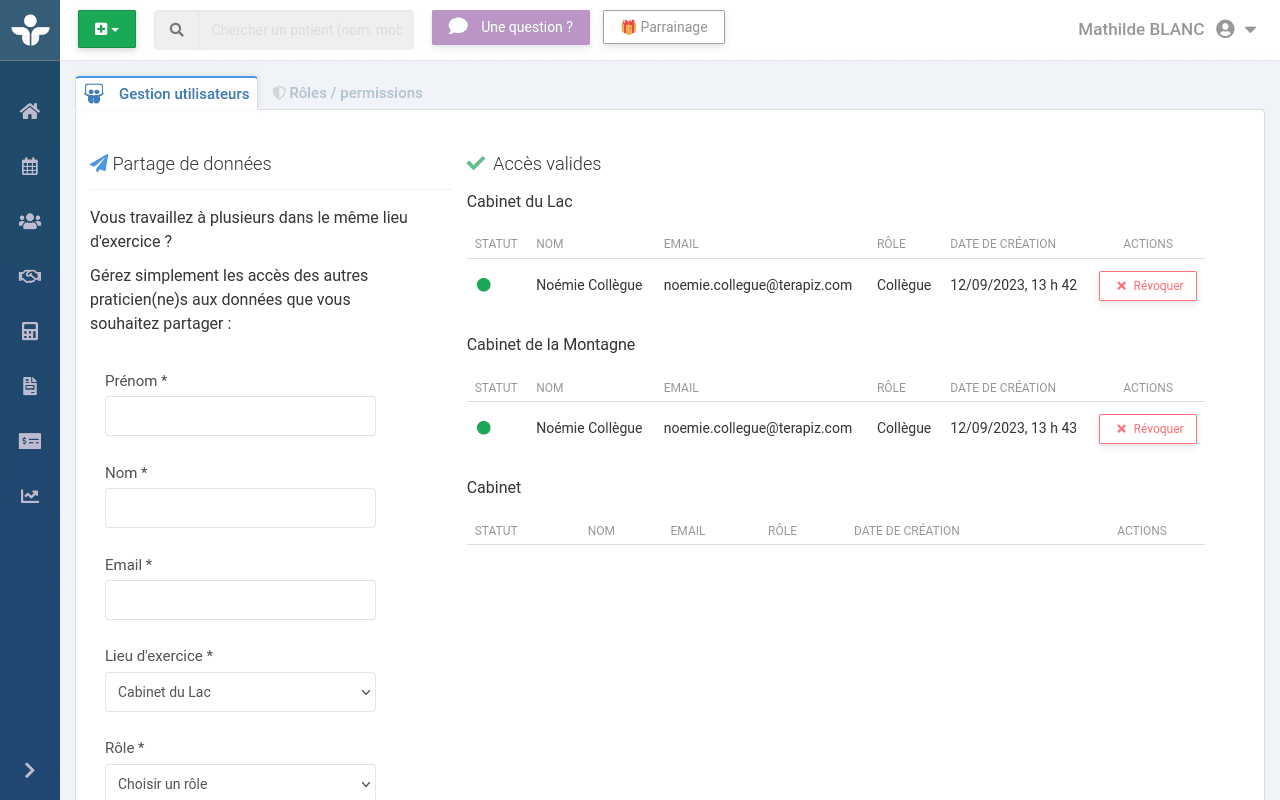The height and width of the screenshot is (800, 1280).
Task: Click into the Prénom field
Action: click(x=240, y=416)
